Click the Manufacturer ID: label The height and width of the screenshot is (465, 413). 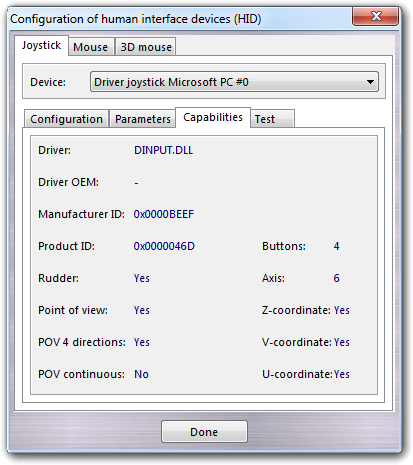81,214
